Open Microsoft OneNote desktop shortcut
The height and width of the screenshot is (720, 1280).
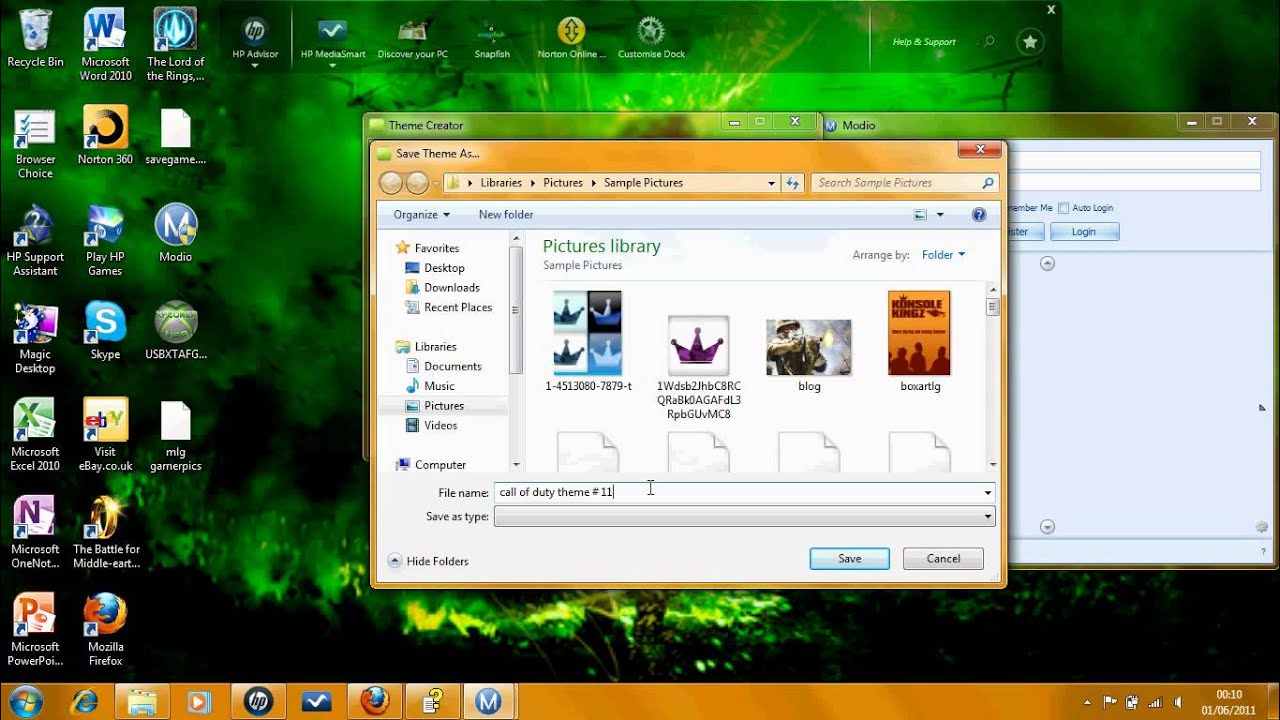[35, 533]
